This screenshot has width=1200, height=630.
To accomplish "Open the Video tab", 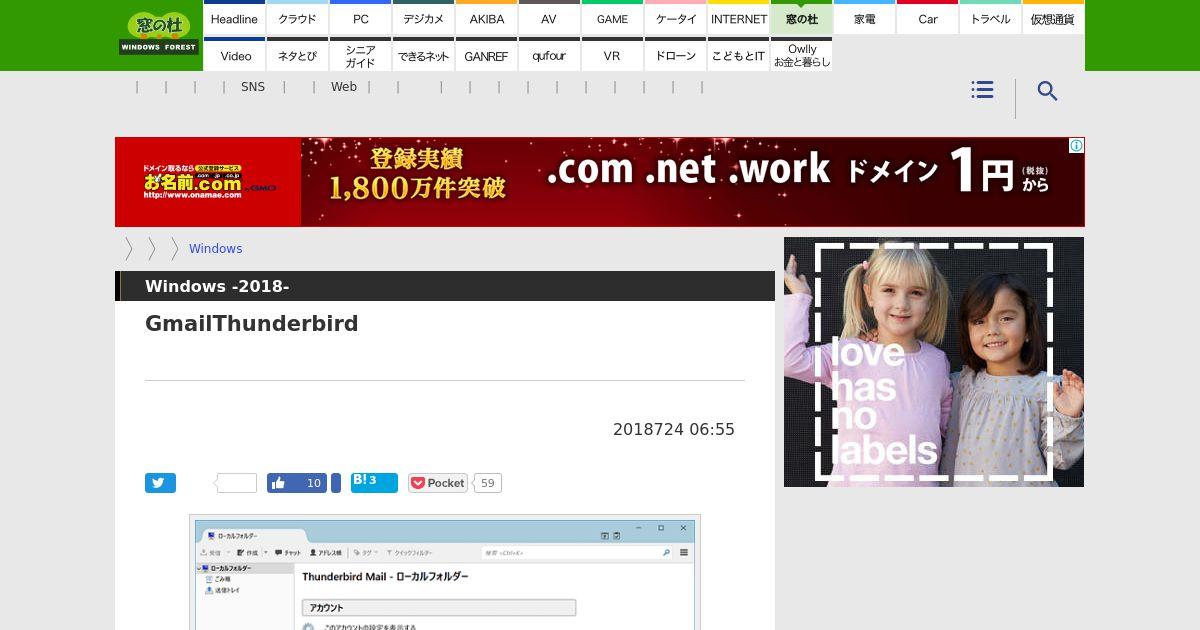I will (234, 55).
